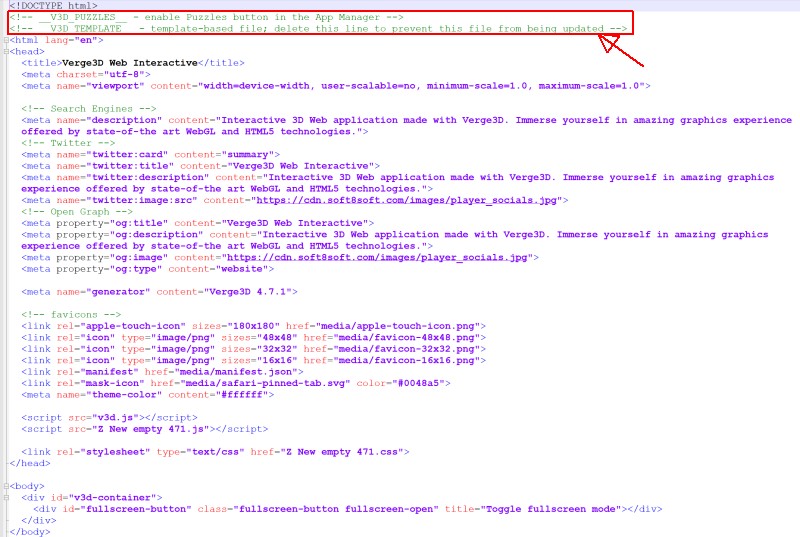This screenshot has width=800, height=537.
Task: Click the "twitter:title" name value
Action: (x=130, y=166)
